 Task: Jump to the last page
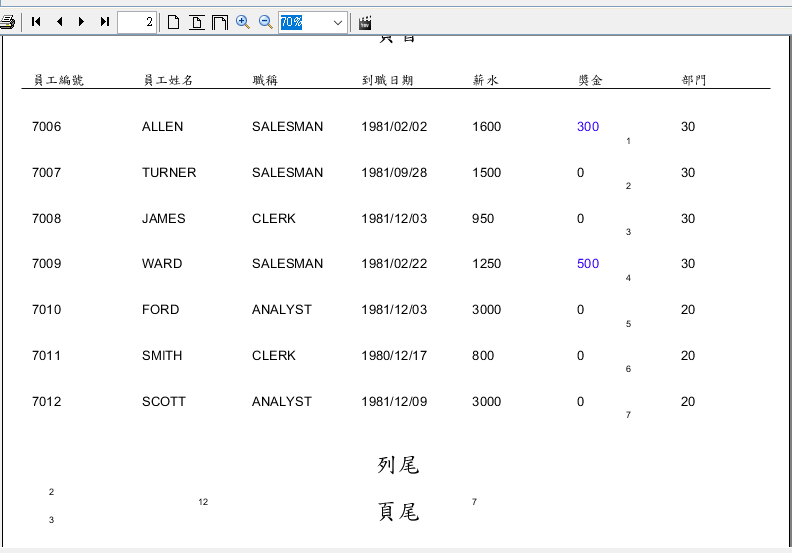pos(105,22)
